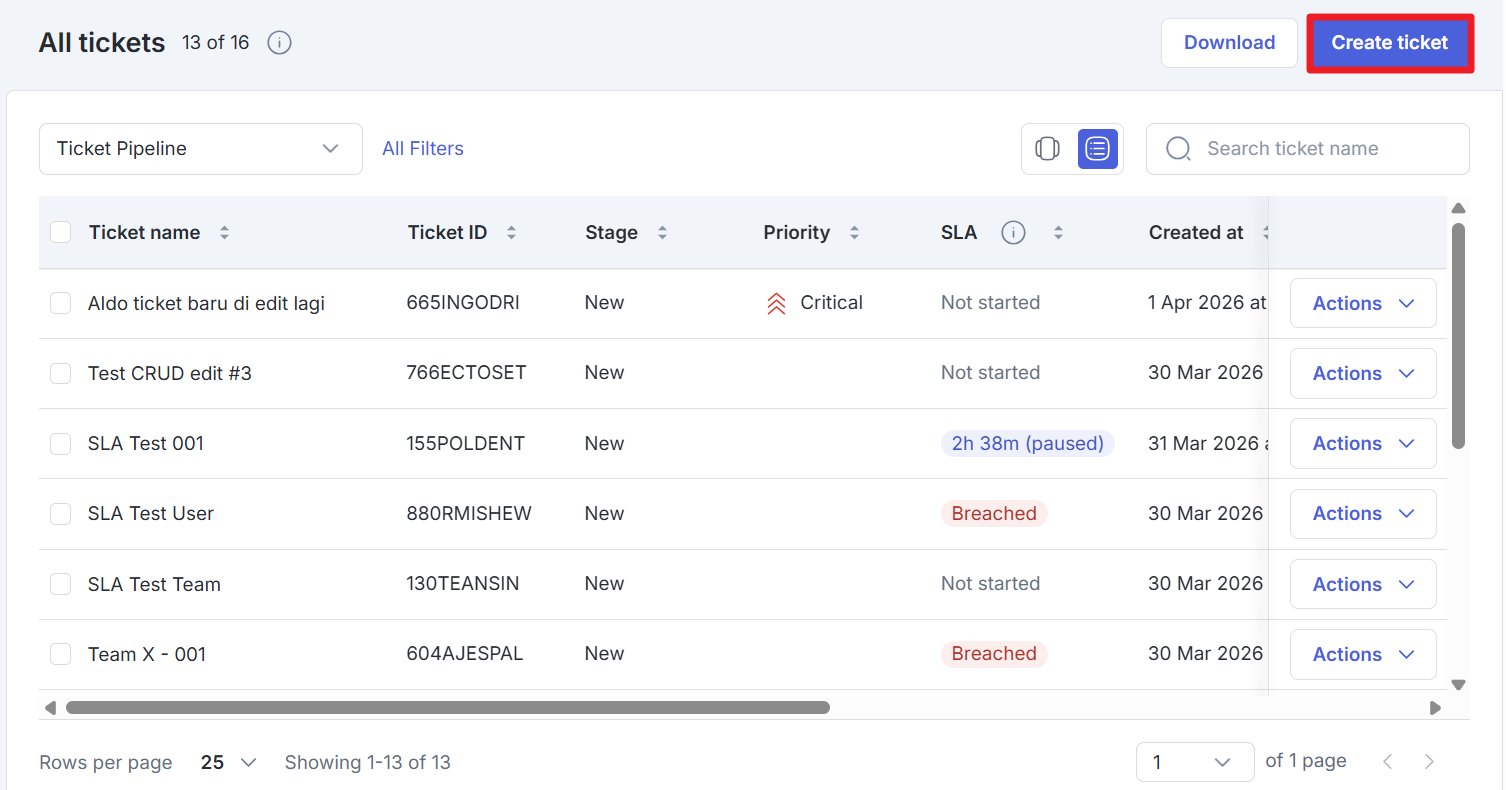Sort by Priority column arrows

854,233
